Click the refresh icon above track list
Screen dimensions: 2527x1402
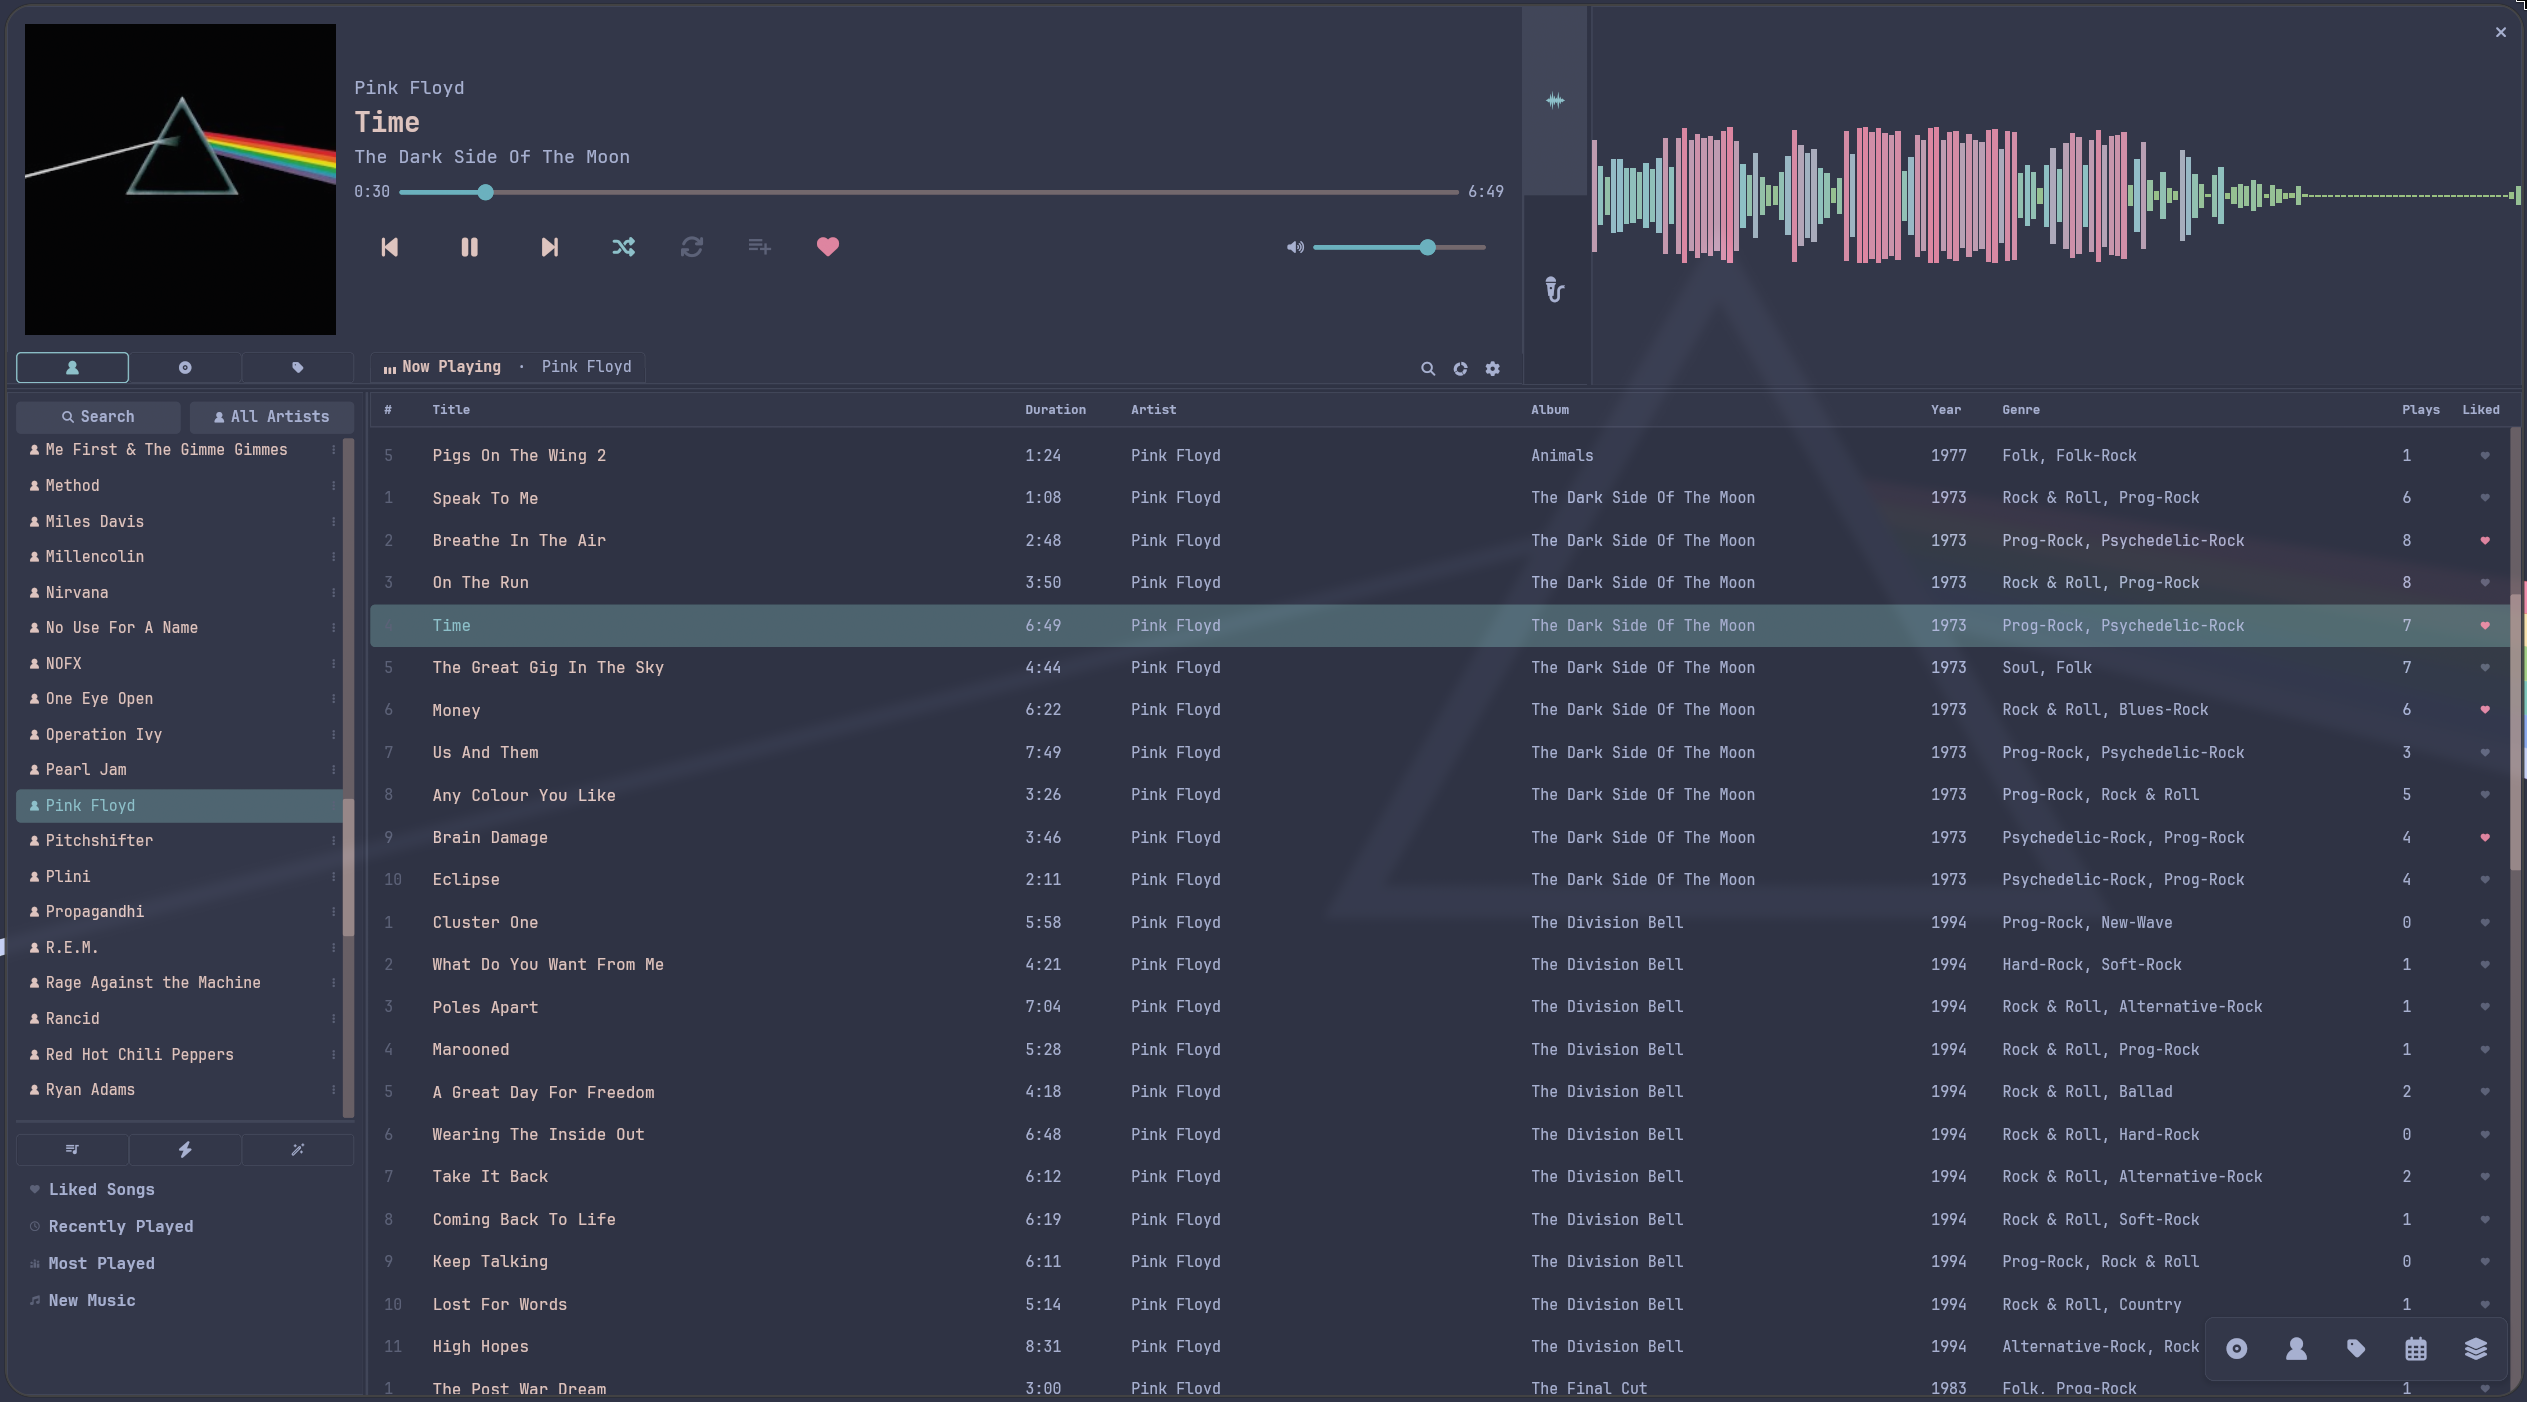point(1461,369)
